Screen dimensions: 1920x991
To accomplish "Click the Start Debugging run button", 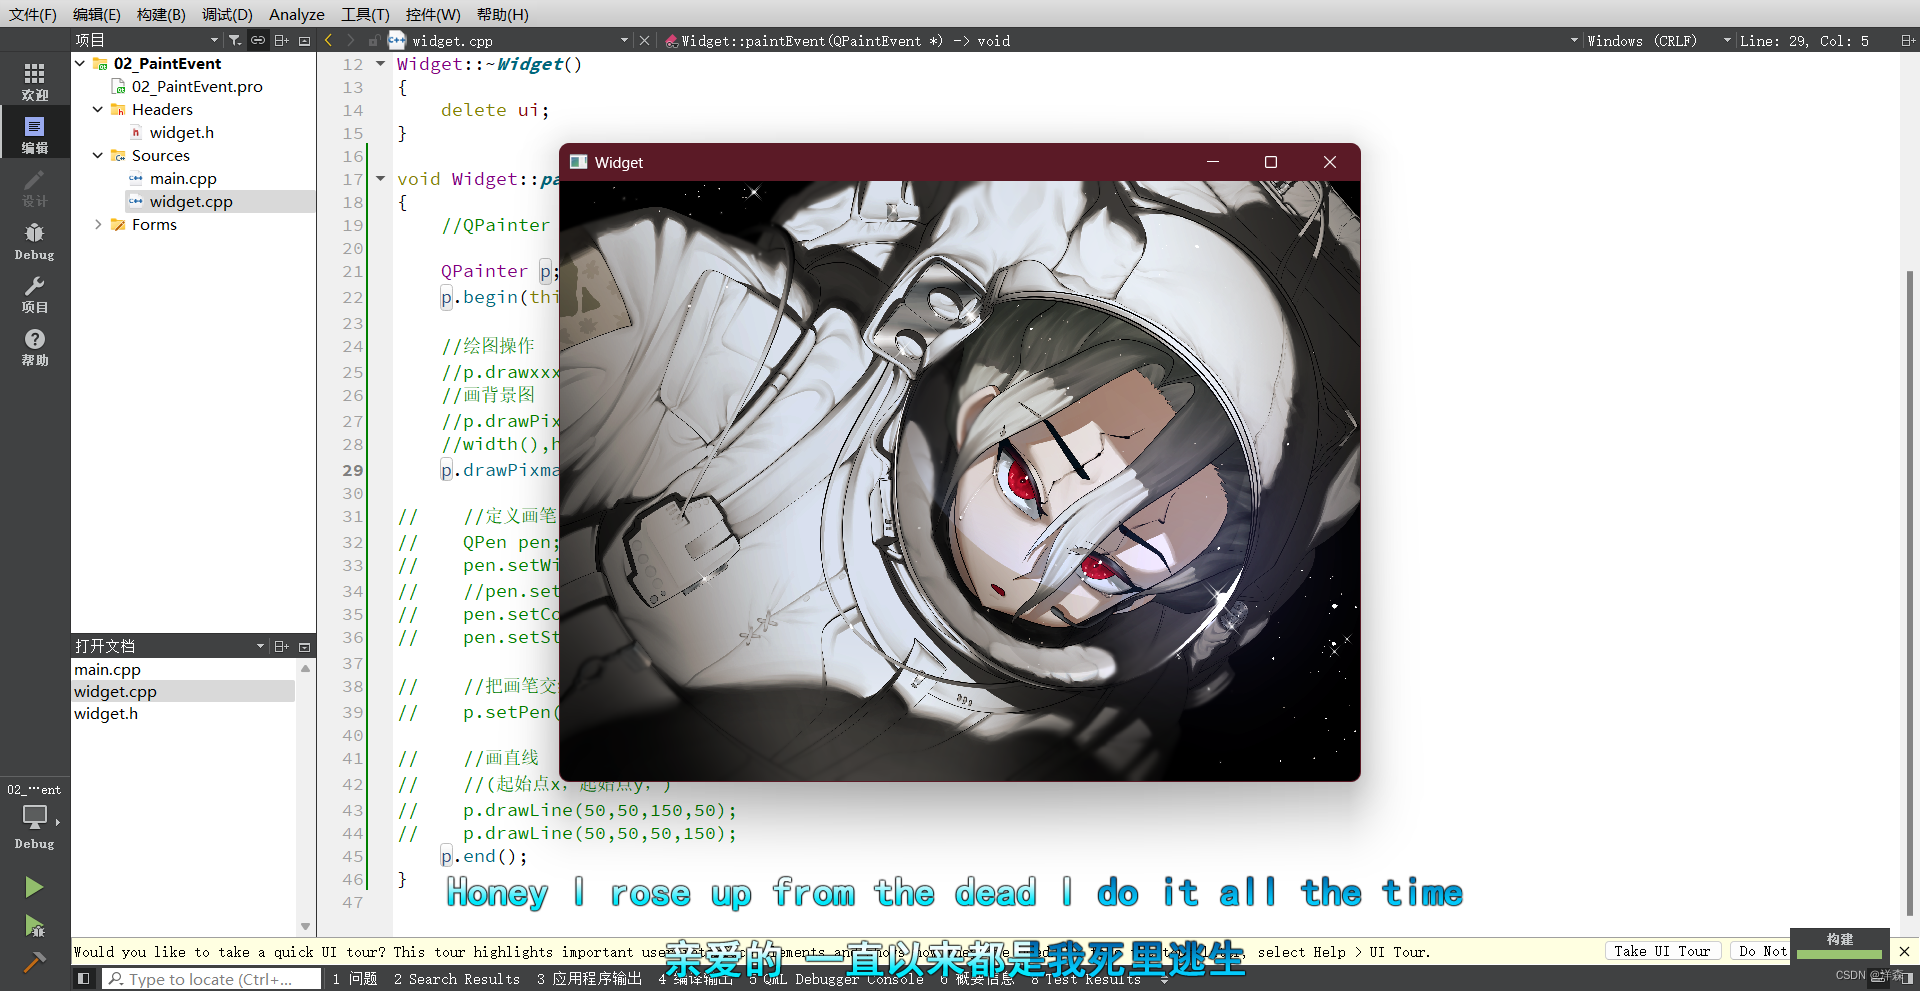I will tap(34, 925).
